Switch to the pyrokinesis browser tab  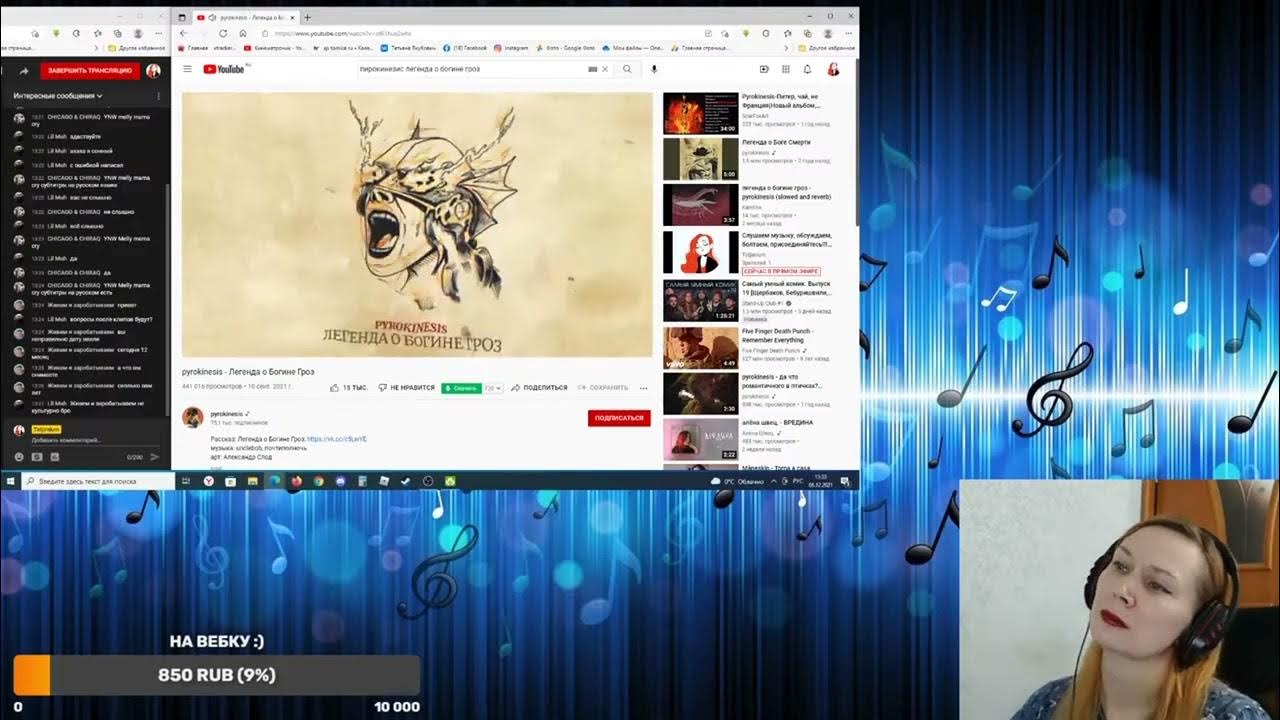(245, 17)
